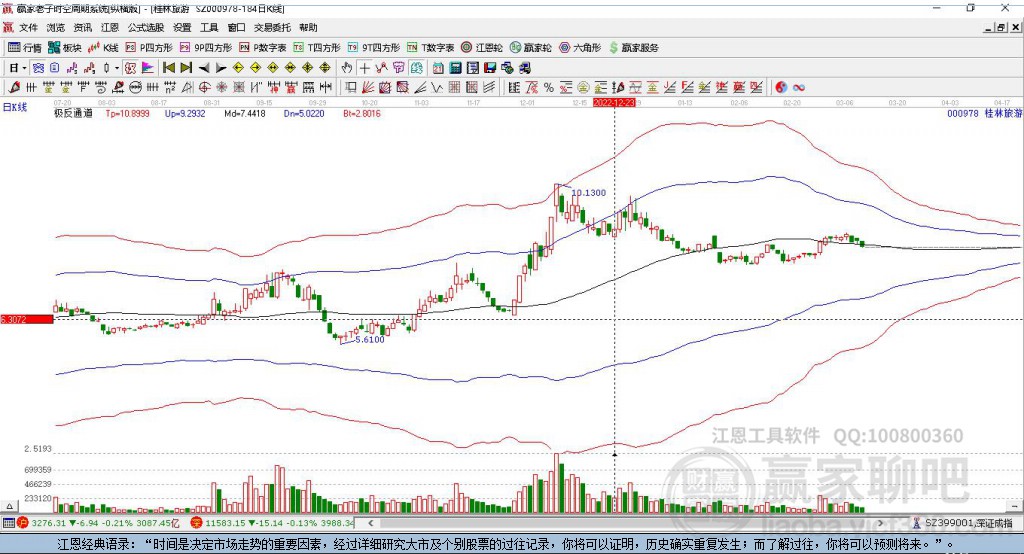
Task: Select the percent sign tool
Action: pyautogui.click(x=549, y=87)
